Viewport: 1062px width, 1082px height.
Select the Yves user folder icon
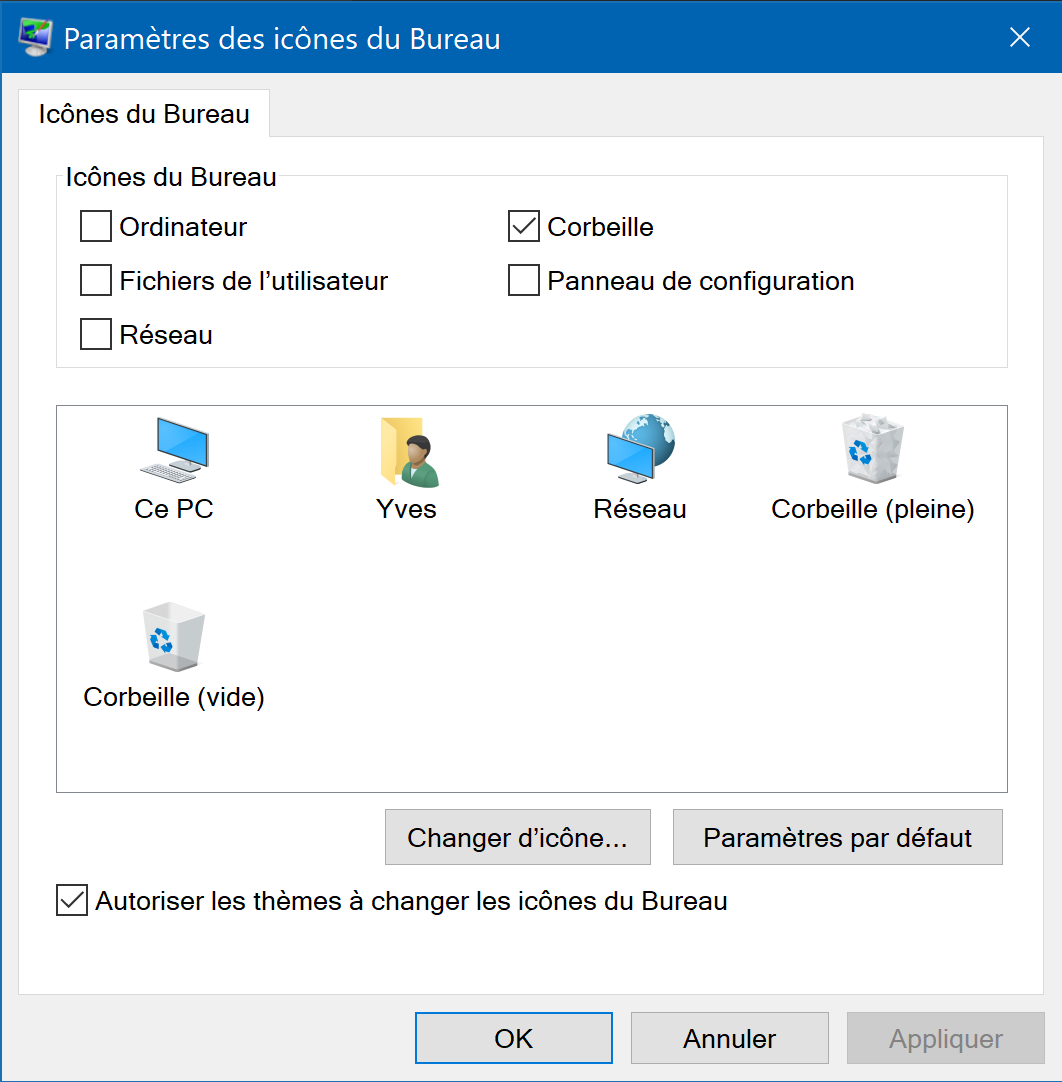(x=407, y=451)
